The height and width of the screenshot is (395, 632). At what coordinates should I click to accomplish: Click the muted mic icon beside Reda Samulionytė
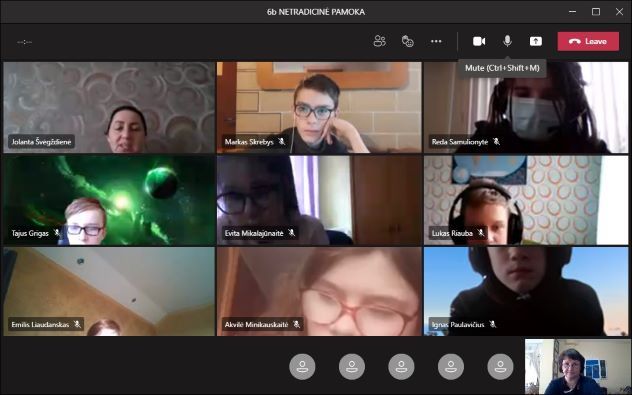point(497,141)
